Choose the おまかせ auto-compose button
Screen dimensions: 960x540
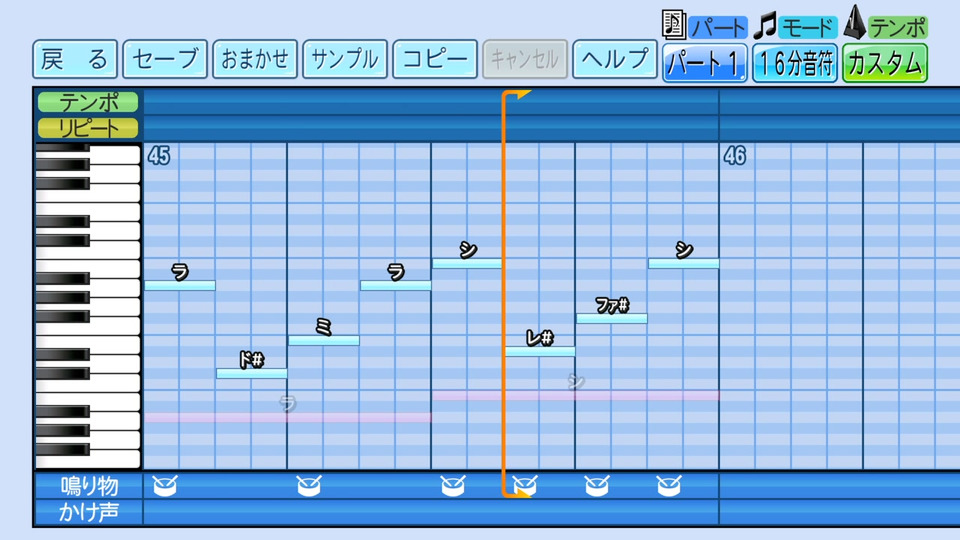[x=255, y=59]
